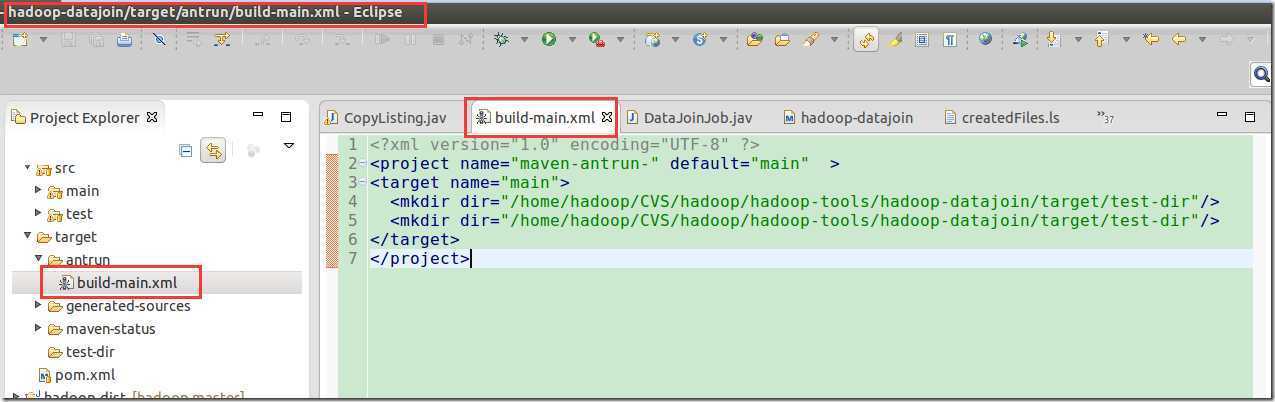Click the Open Web Browser globe icon
This screenshot has width=1275, height=402.
point(985,40)
